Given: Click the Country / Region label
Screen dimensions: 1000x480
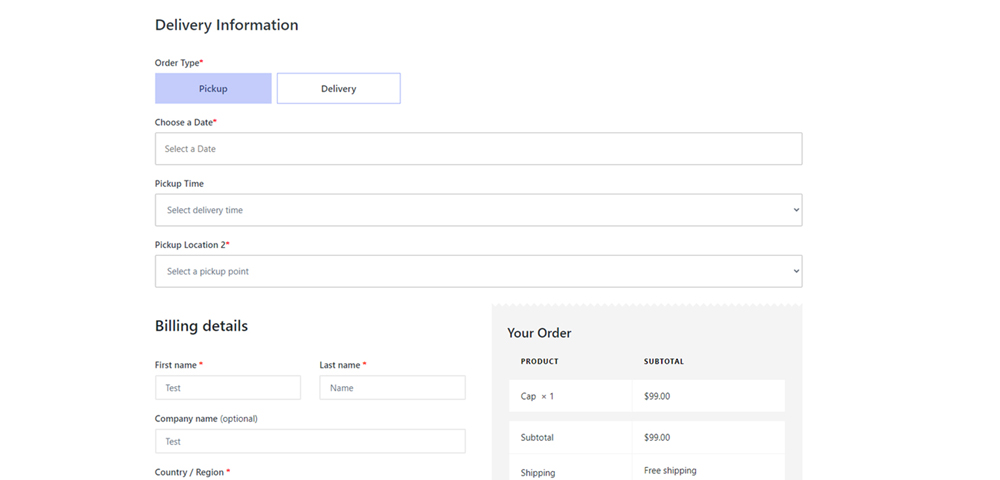Looking at the screenshot, I should (190, 472).
